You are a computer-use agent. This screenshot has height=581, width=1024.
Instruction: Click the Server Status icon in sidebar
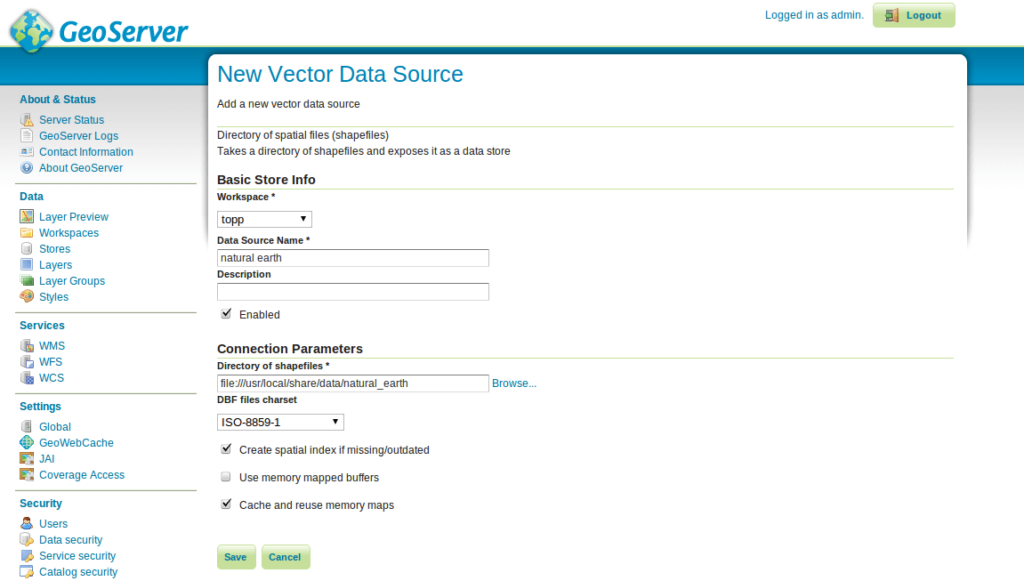pos(27,120)
